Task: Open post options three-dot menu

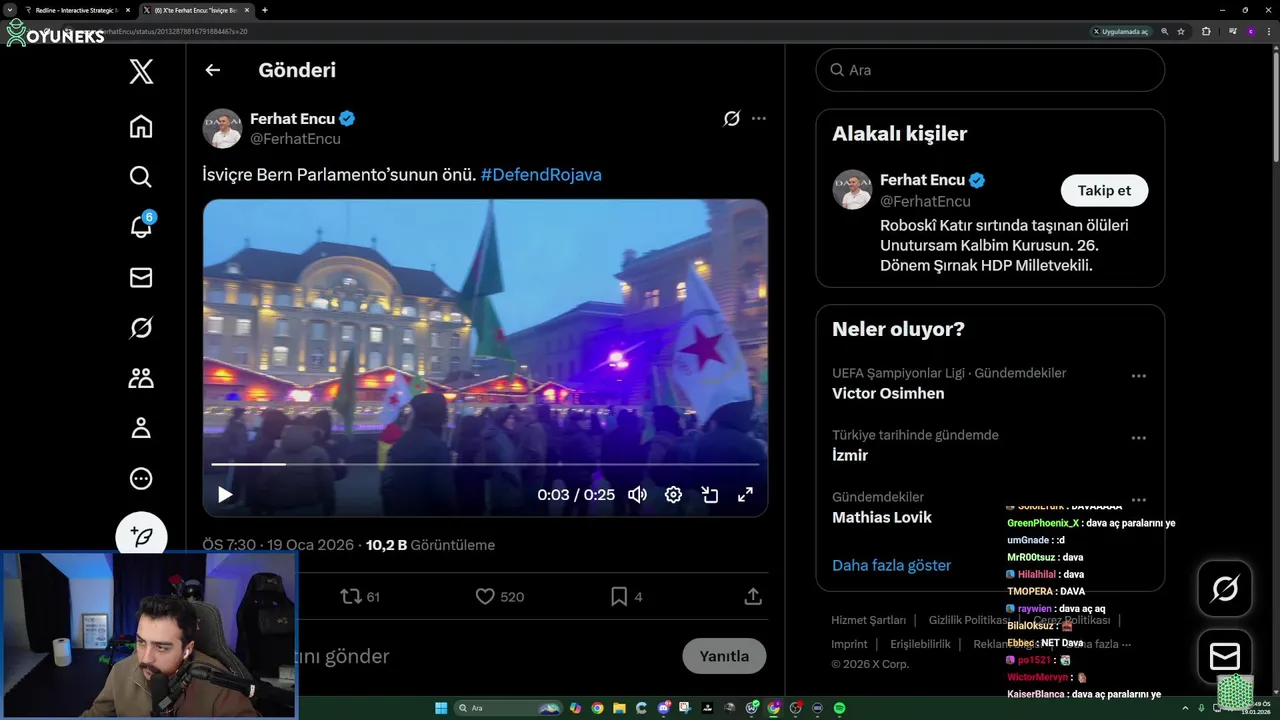Action: pos(759,118)
